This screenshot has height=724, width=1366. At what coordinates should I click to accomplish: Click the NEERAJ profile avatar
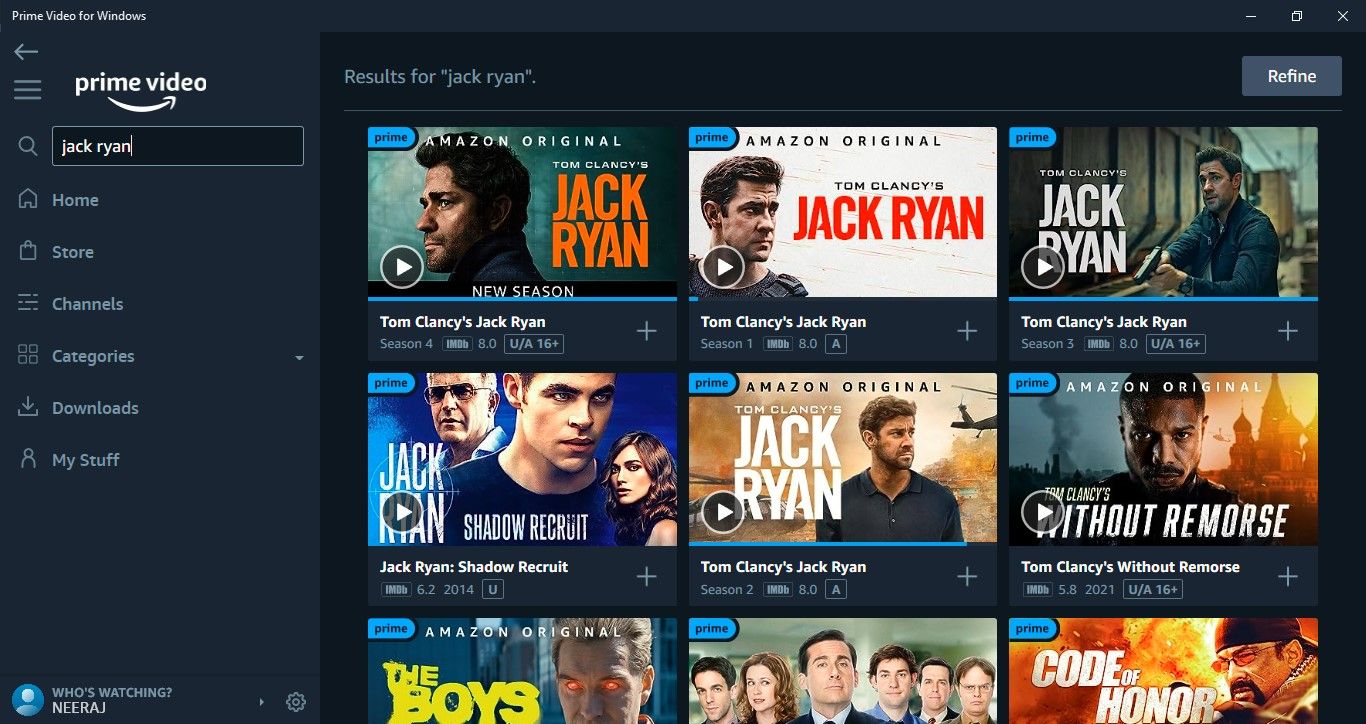pyautogui.click(x=28, y=700)
